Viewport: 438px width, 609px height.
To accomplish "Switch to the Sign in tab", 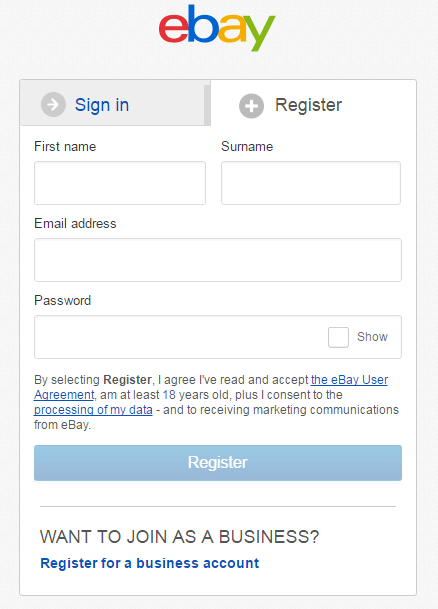I will pos(113,103).
